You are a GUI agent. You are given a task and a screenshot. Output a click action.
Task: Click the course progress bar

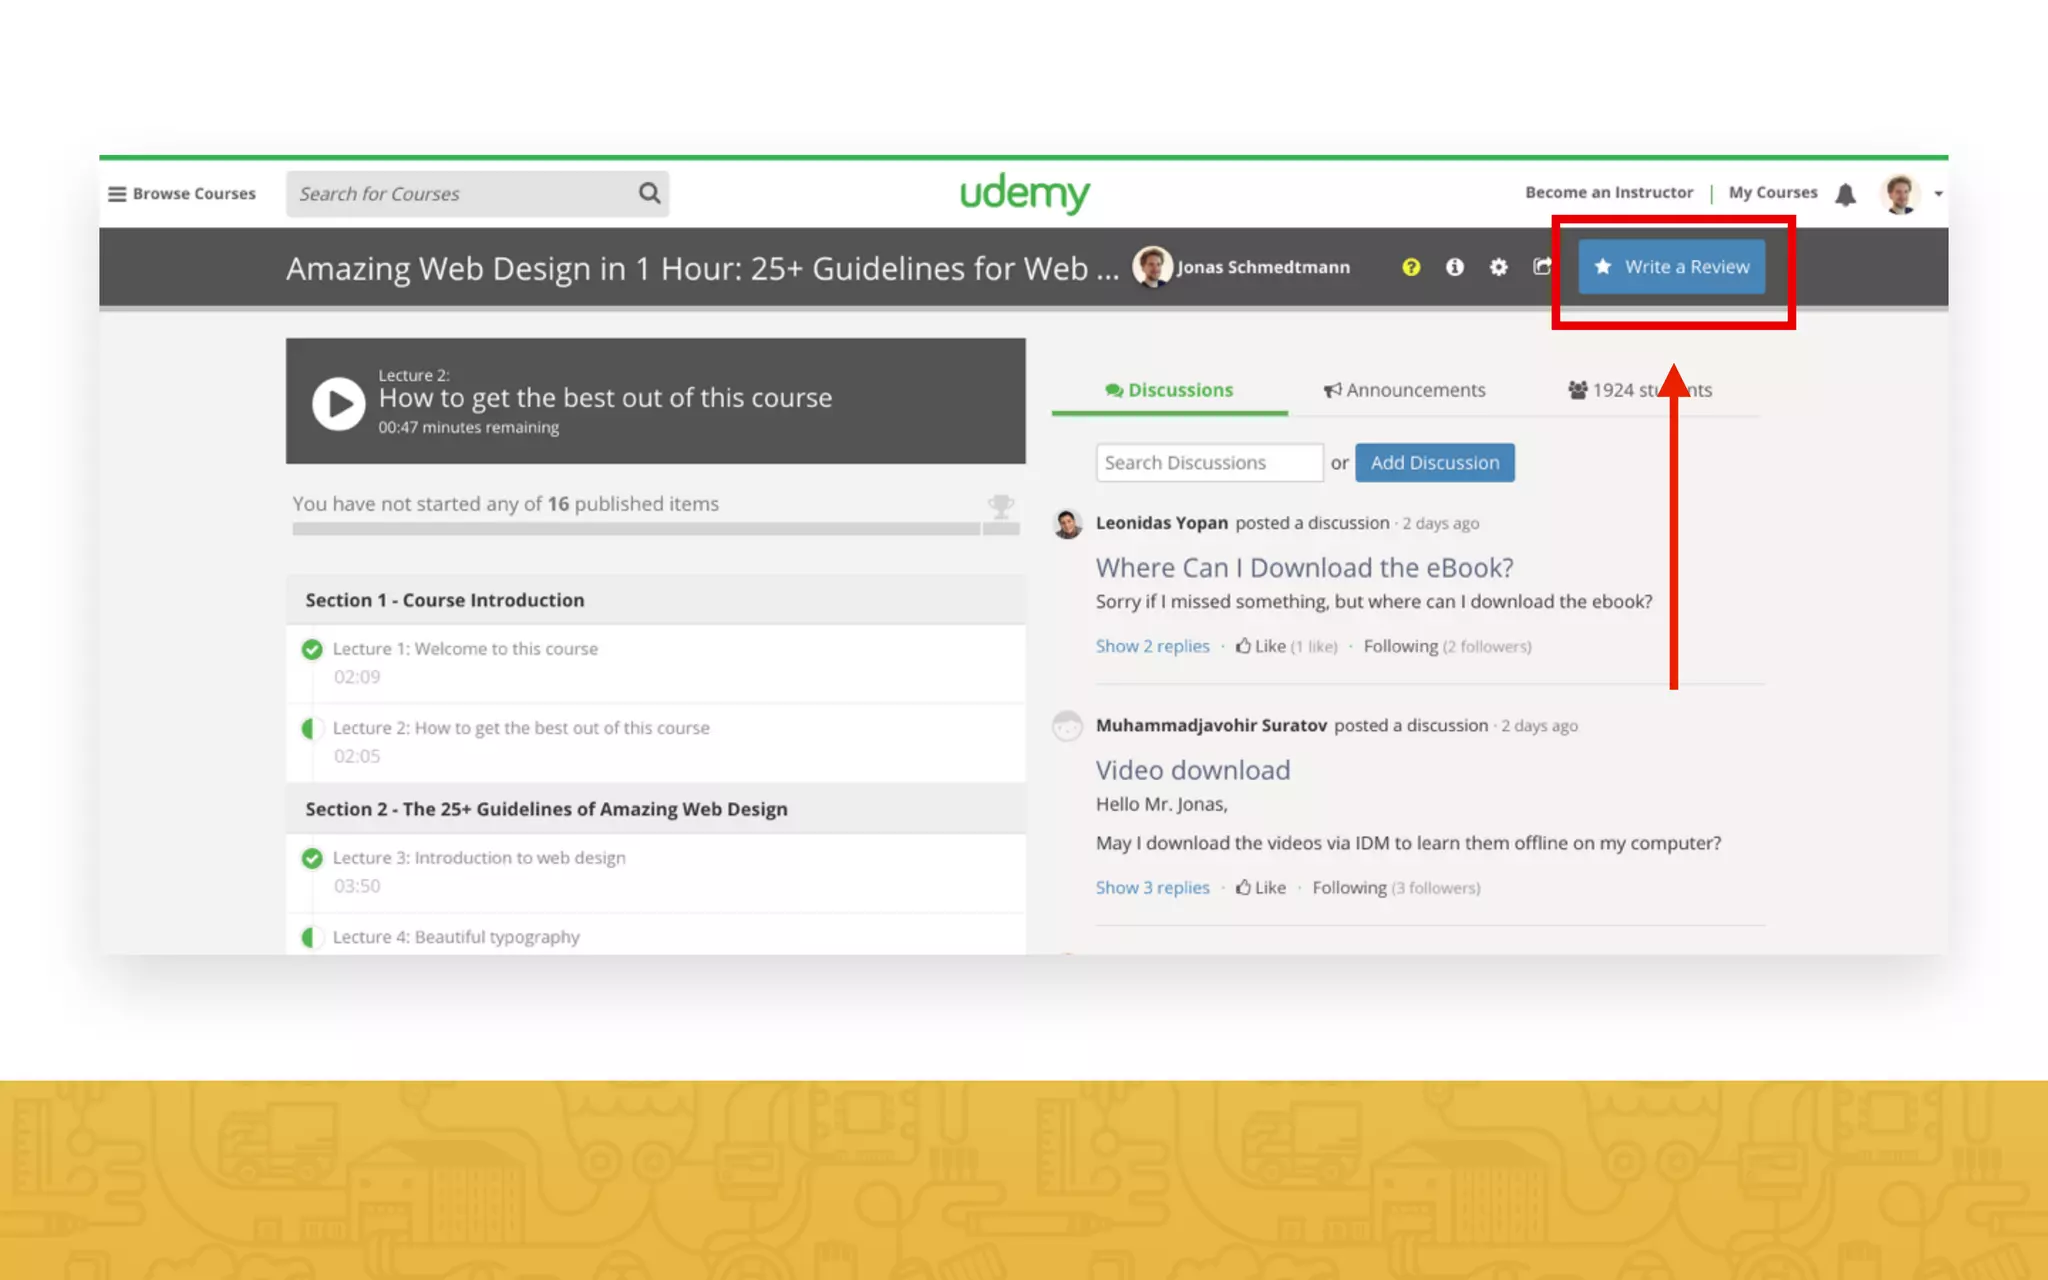636,529
